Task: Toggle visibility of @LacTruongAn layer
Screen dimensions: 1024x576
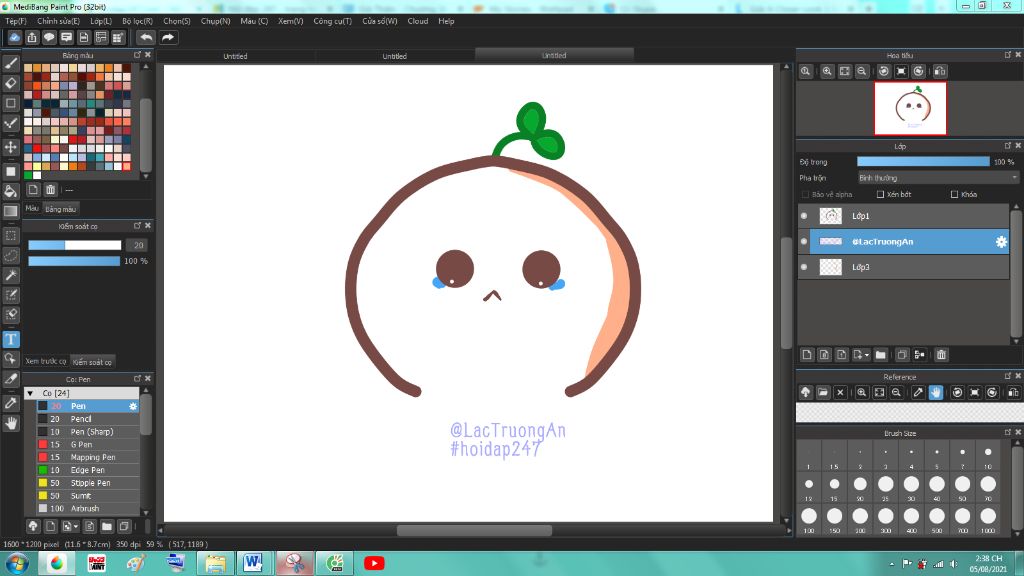Action: (804, 242)
